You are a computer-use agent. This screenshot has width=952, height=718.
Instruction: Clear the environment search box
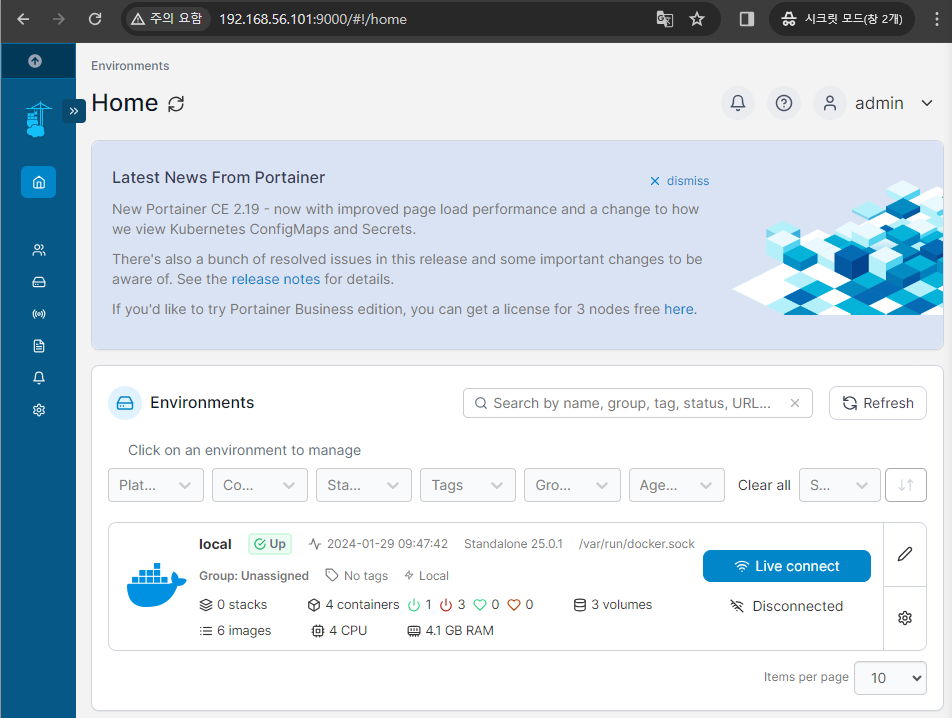point(795,403)
